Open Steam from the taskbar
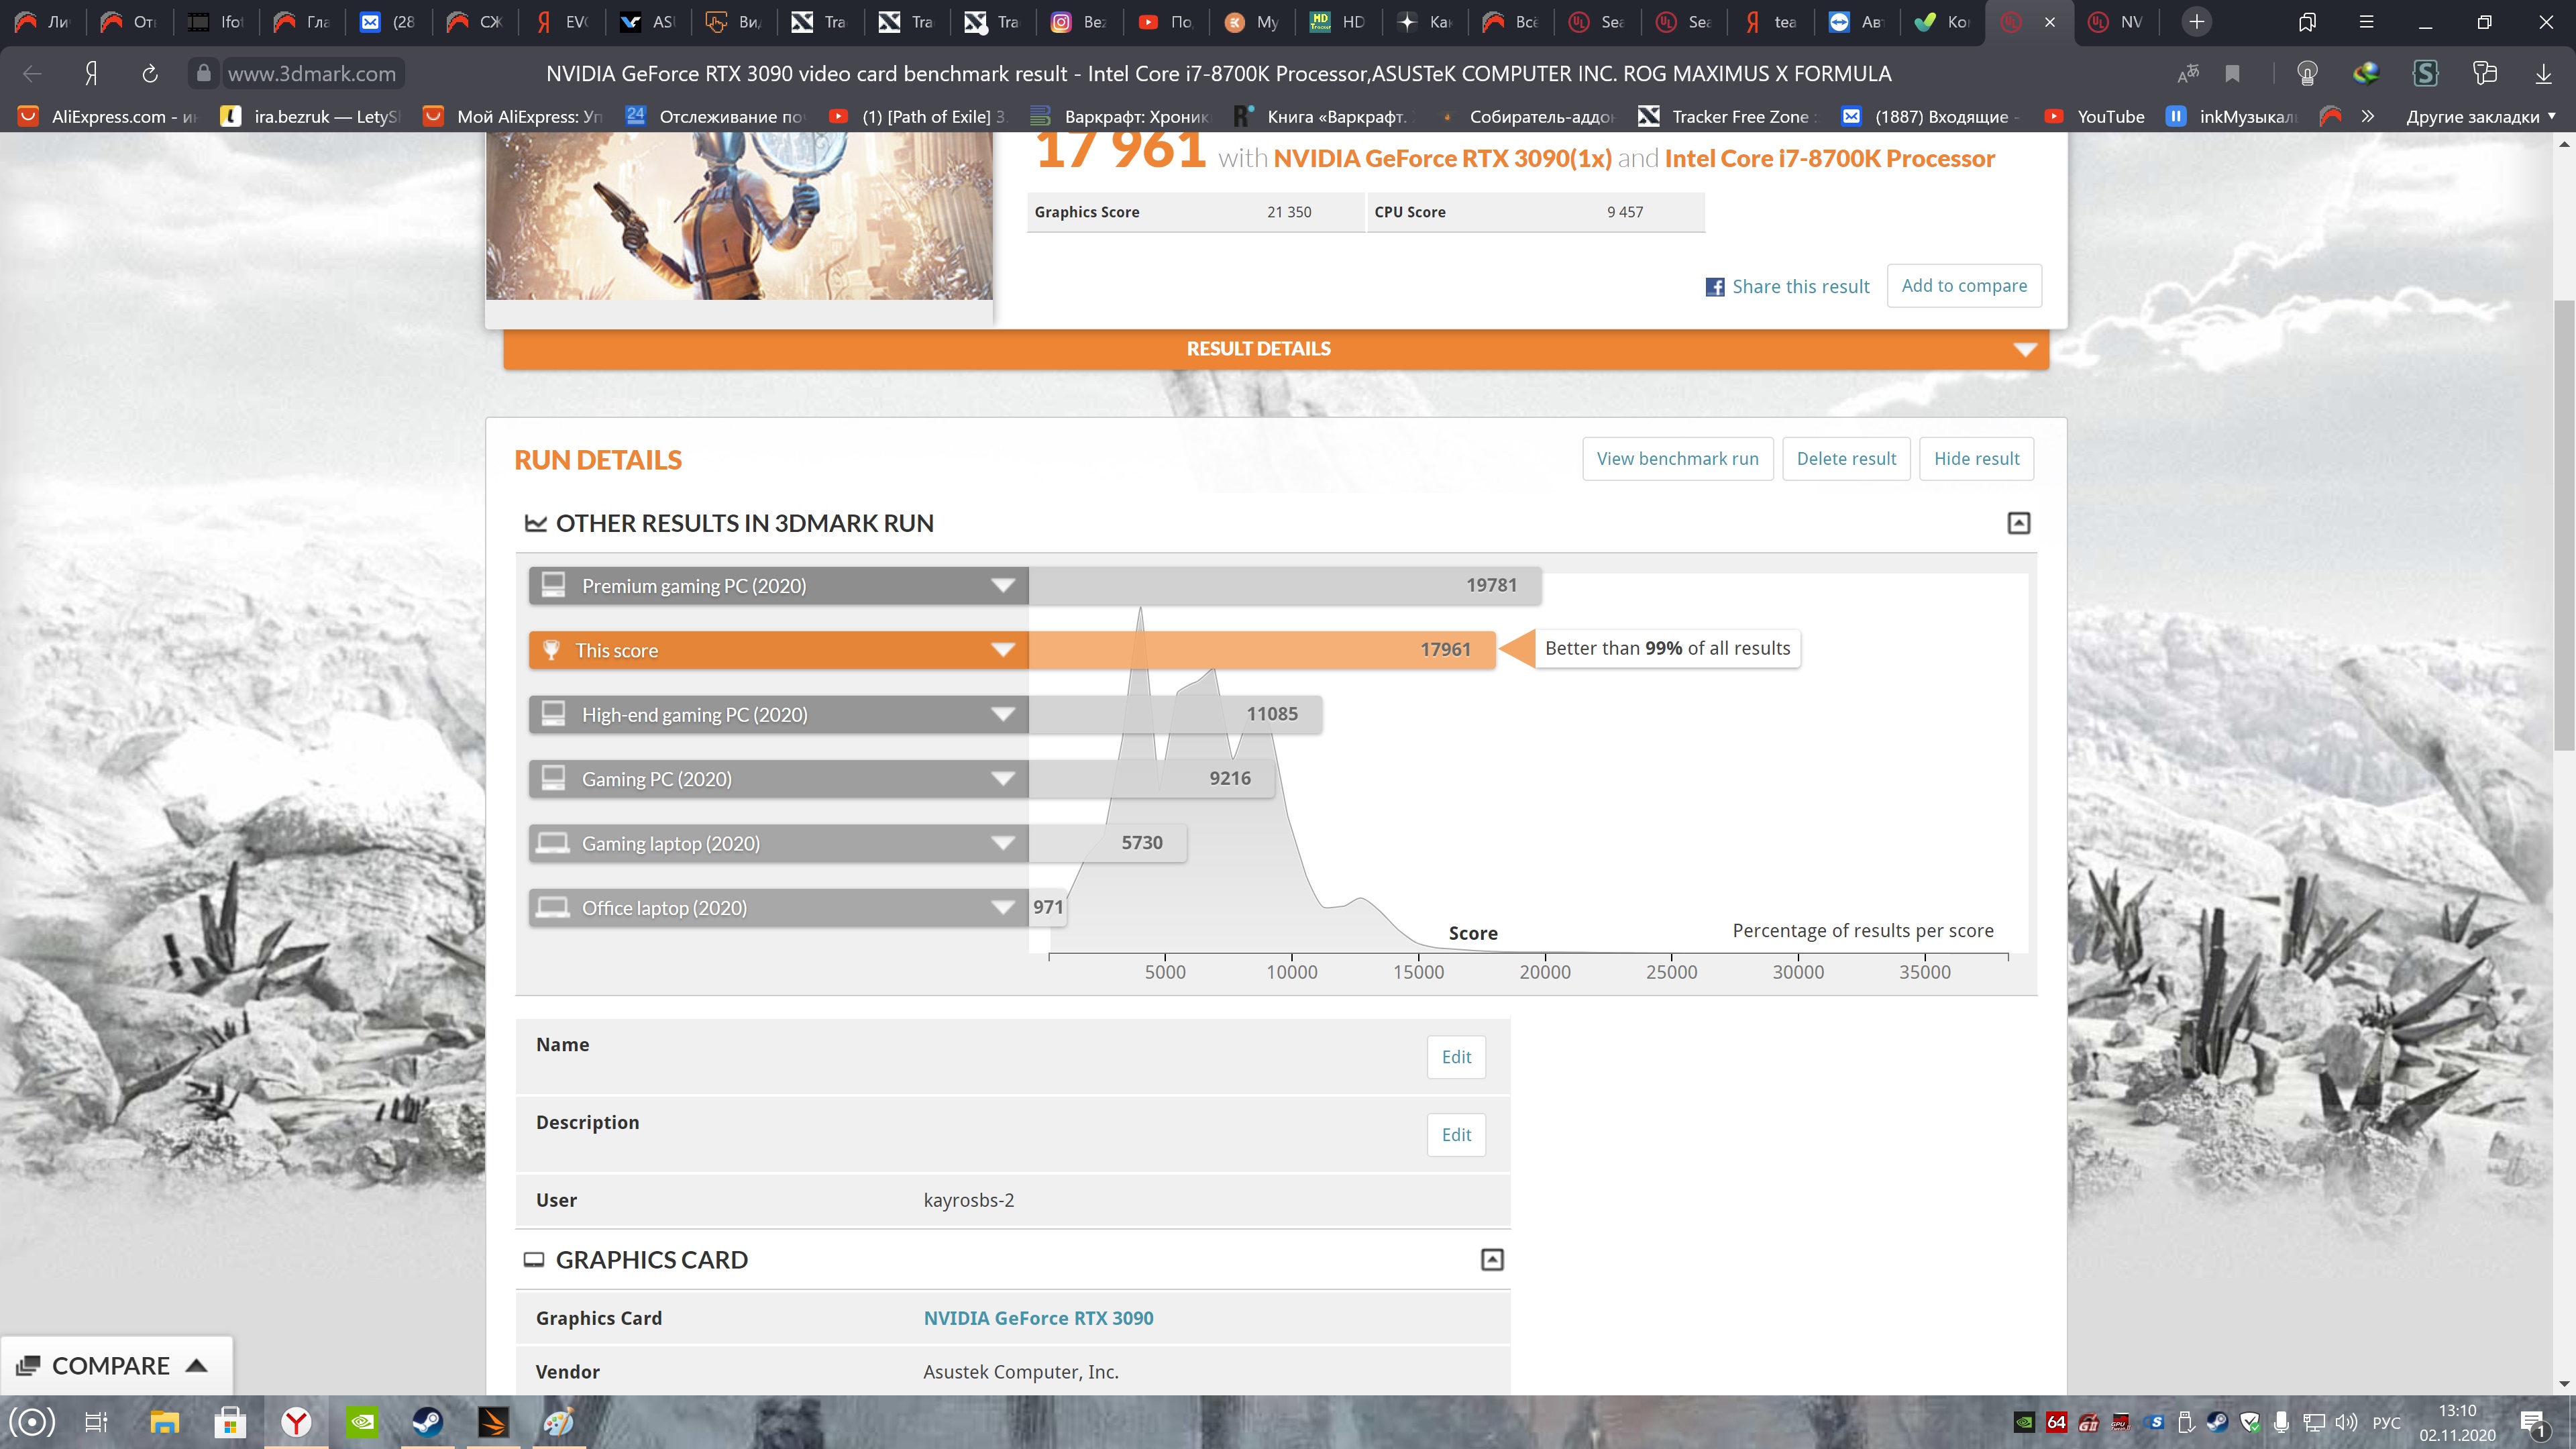Viewport: 2576px width, 1449px height. 428,1421
